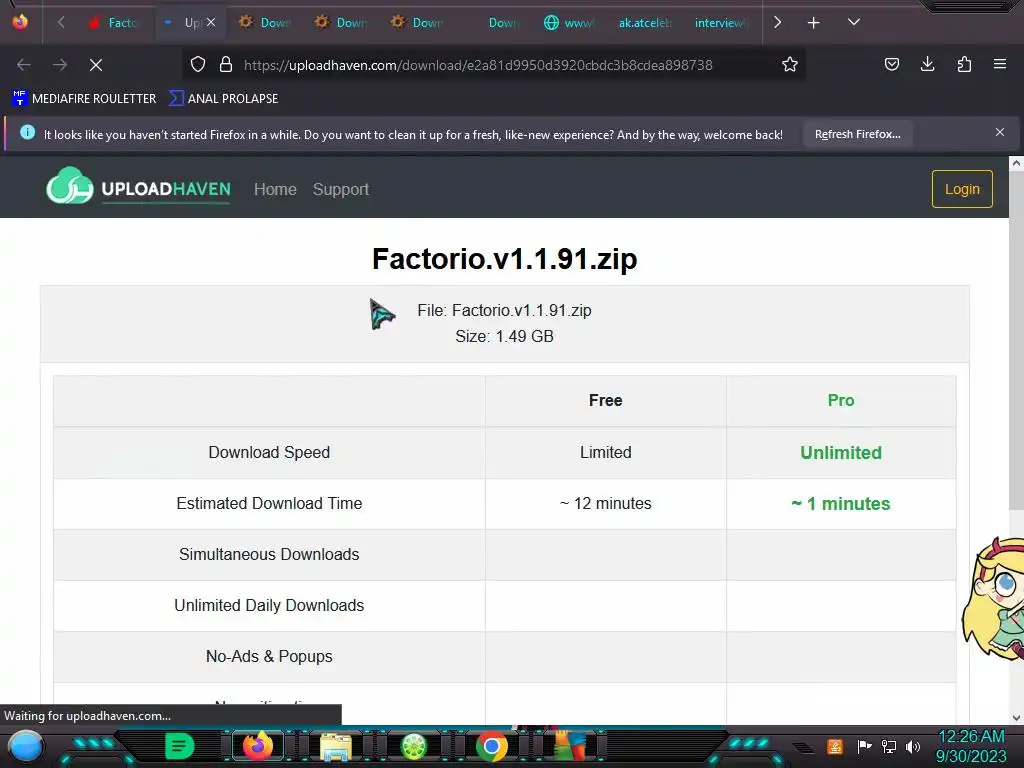Click the Limited speed cell
Screen dimensions: 1024x768
click(605, 453)
